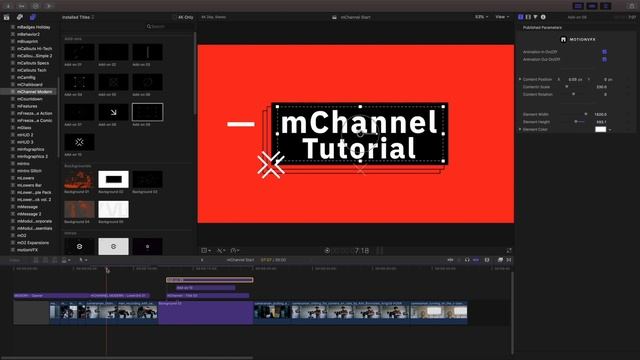Adjust the Element Height slider handle

click(576, 122)
